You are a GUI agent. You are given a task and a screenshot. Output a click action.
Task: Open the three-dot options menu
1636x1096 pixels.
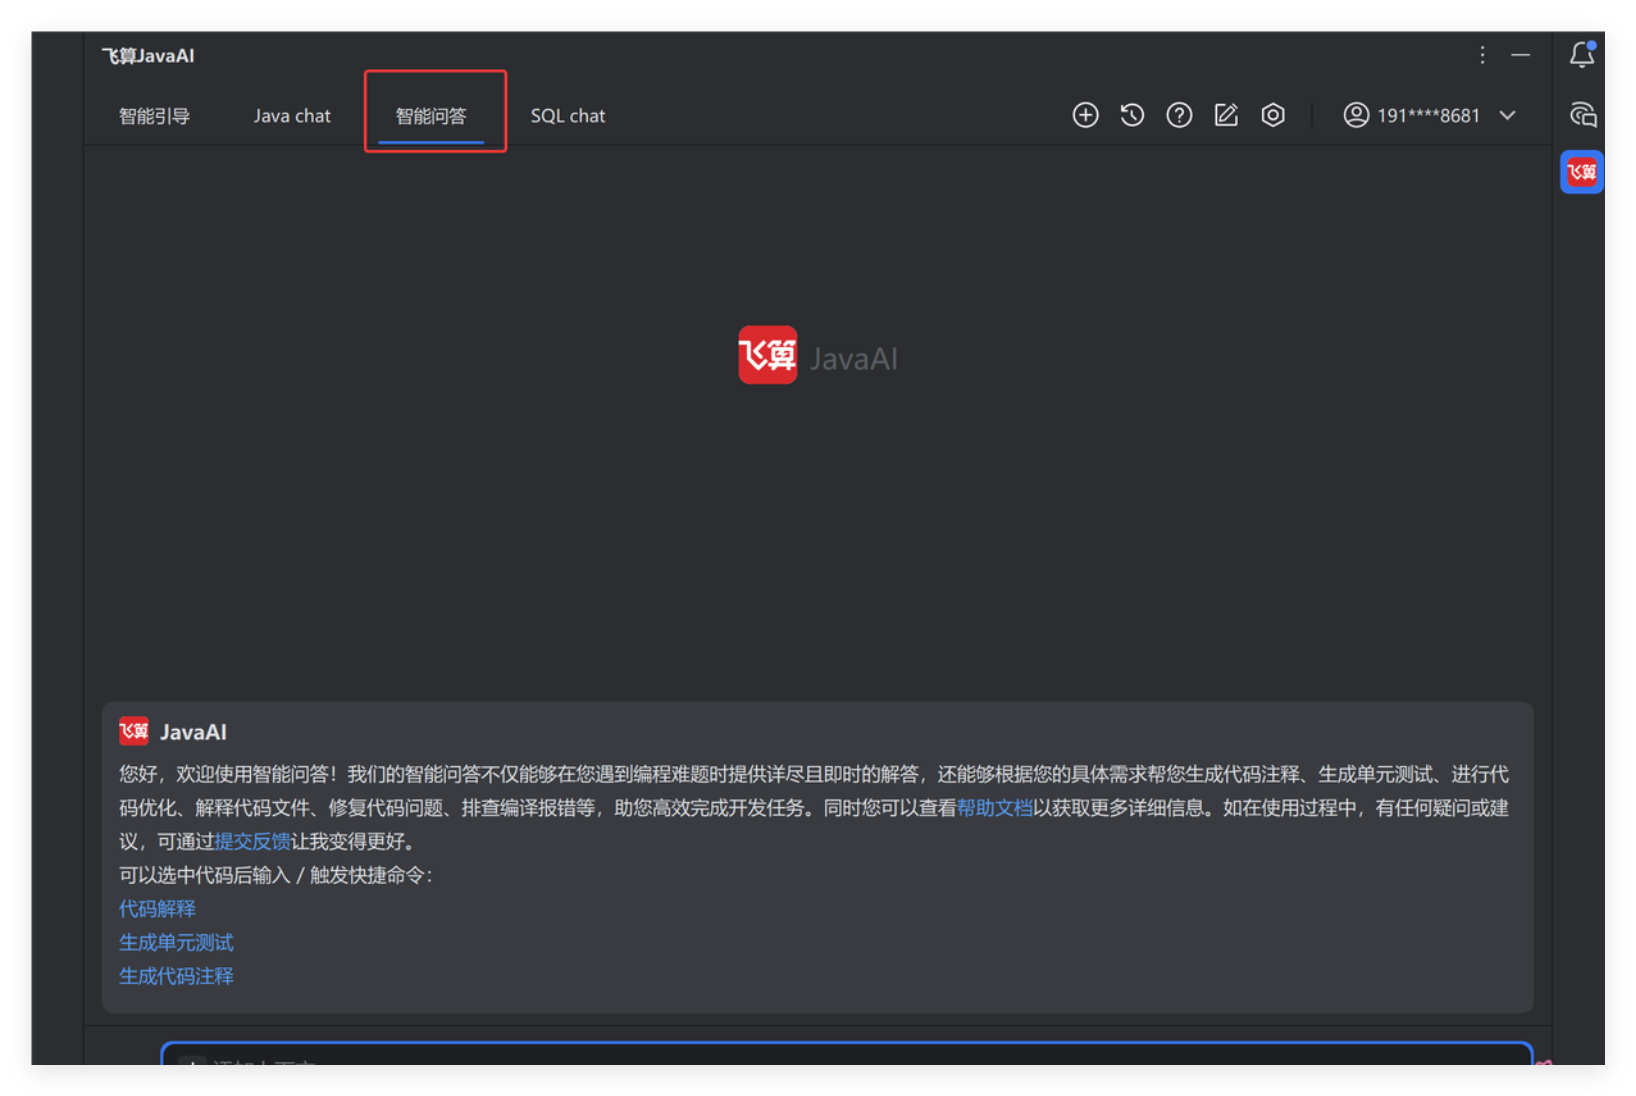point(1482,55)
